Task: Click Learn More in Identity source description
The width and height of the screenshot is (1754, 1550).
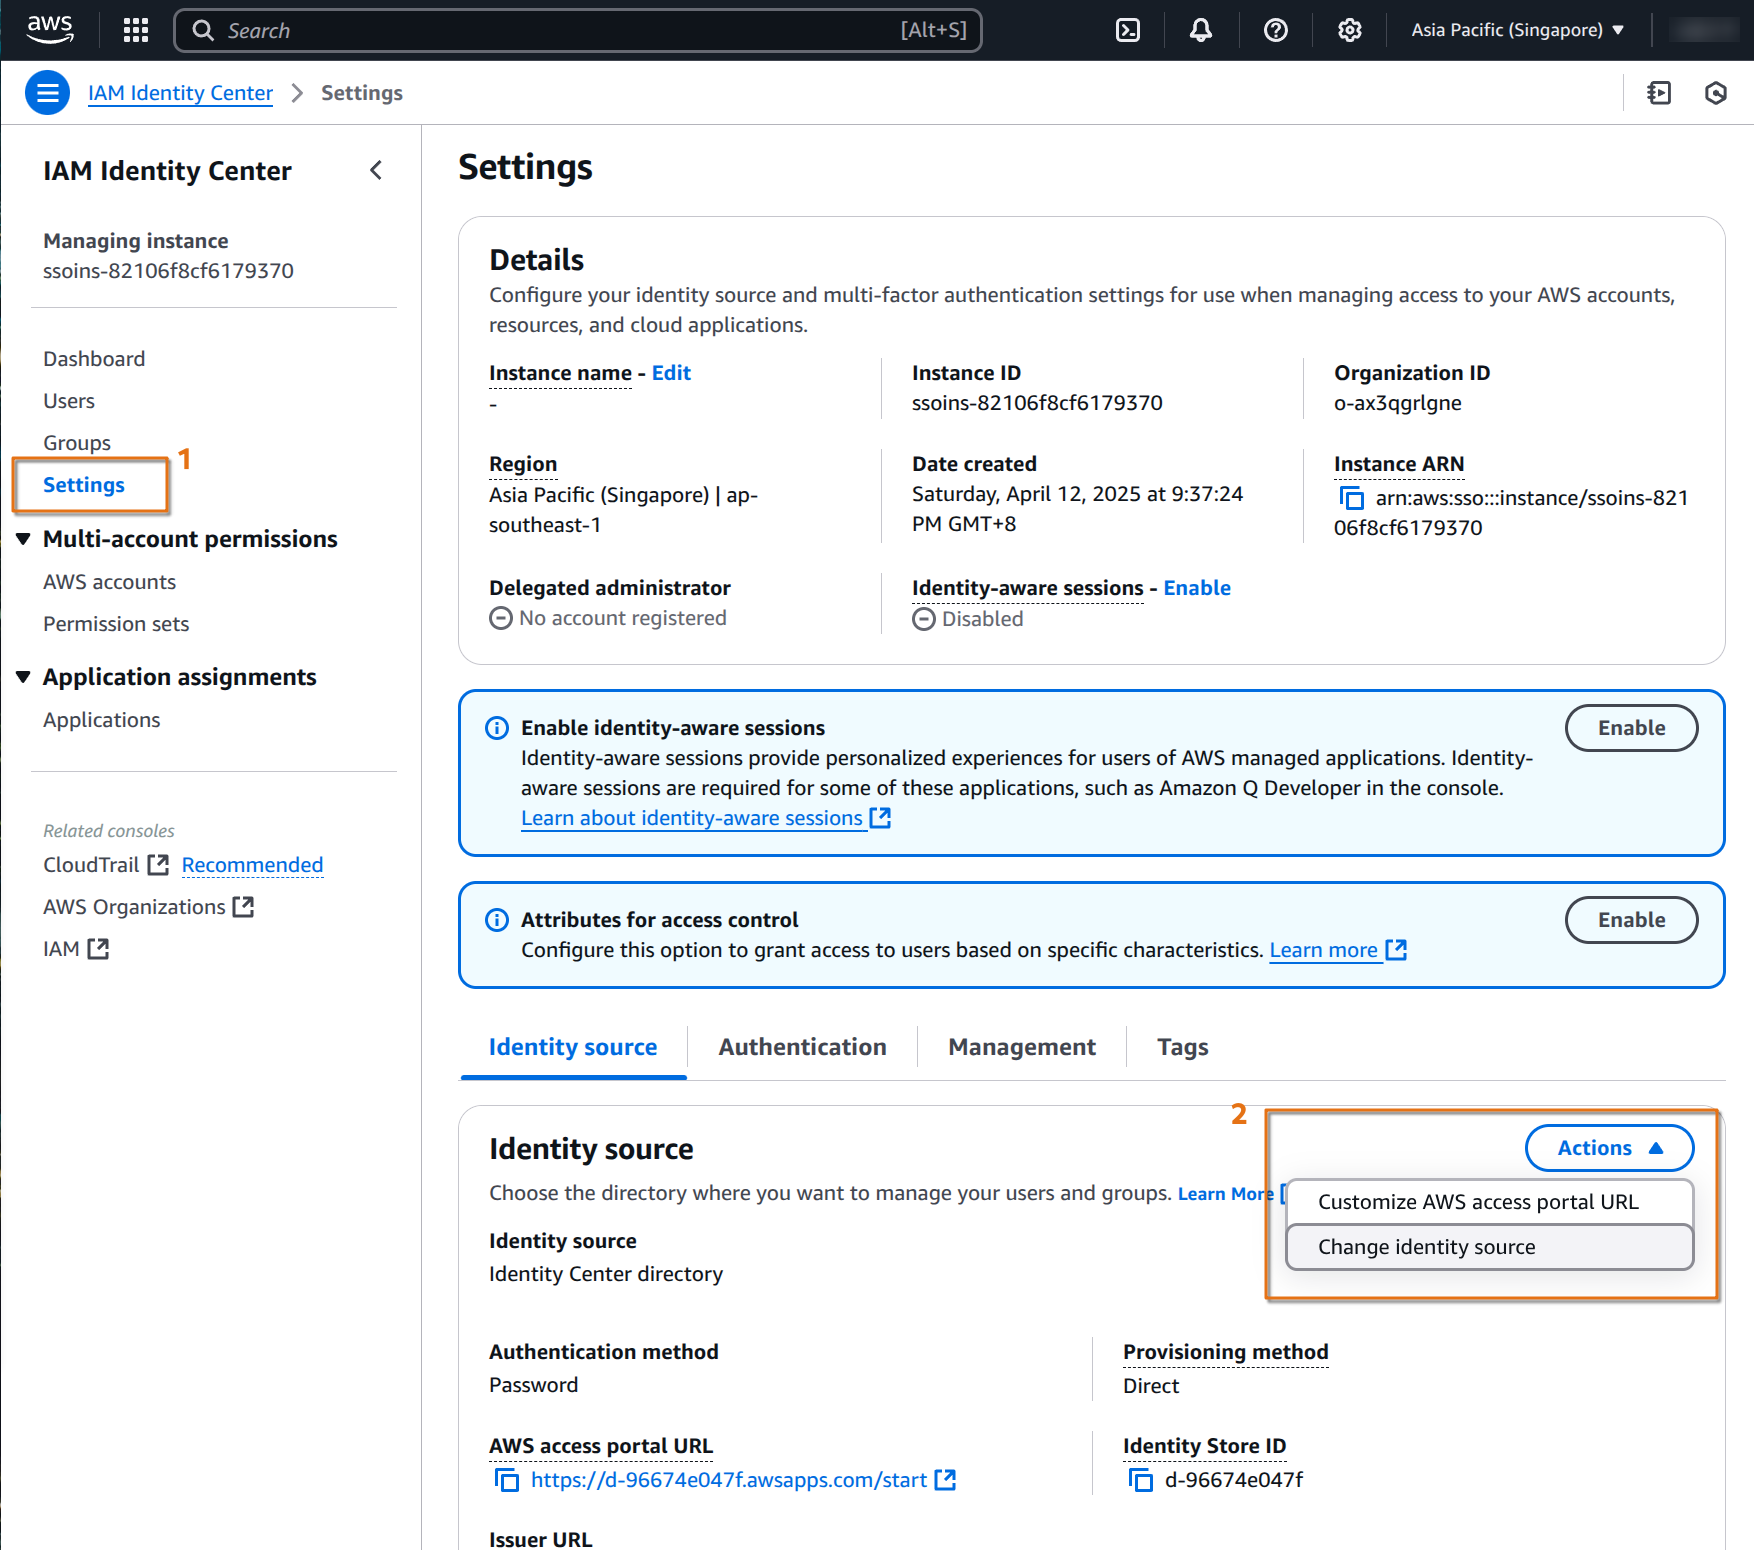Action: [1225, 1194]
